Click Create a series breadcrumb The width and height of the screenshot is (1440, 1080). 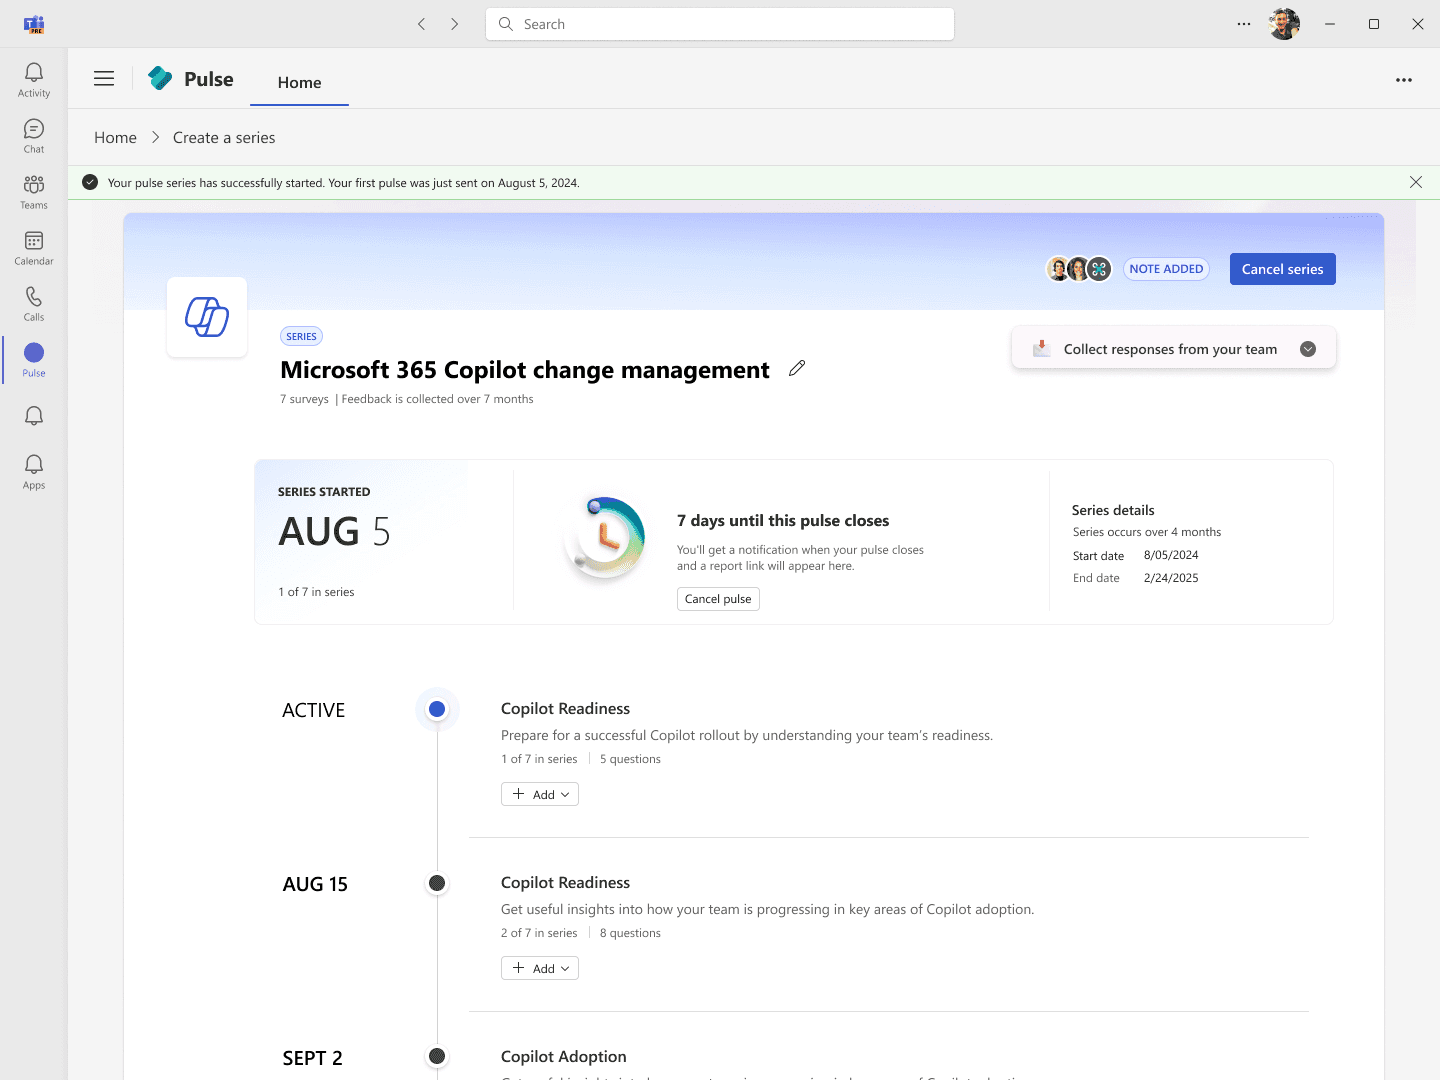tap(224, 138)
